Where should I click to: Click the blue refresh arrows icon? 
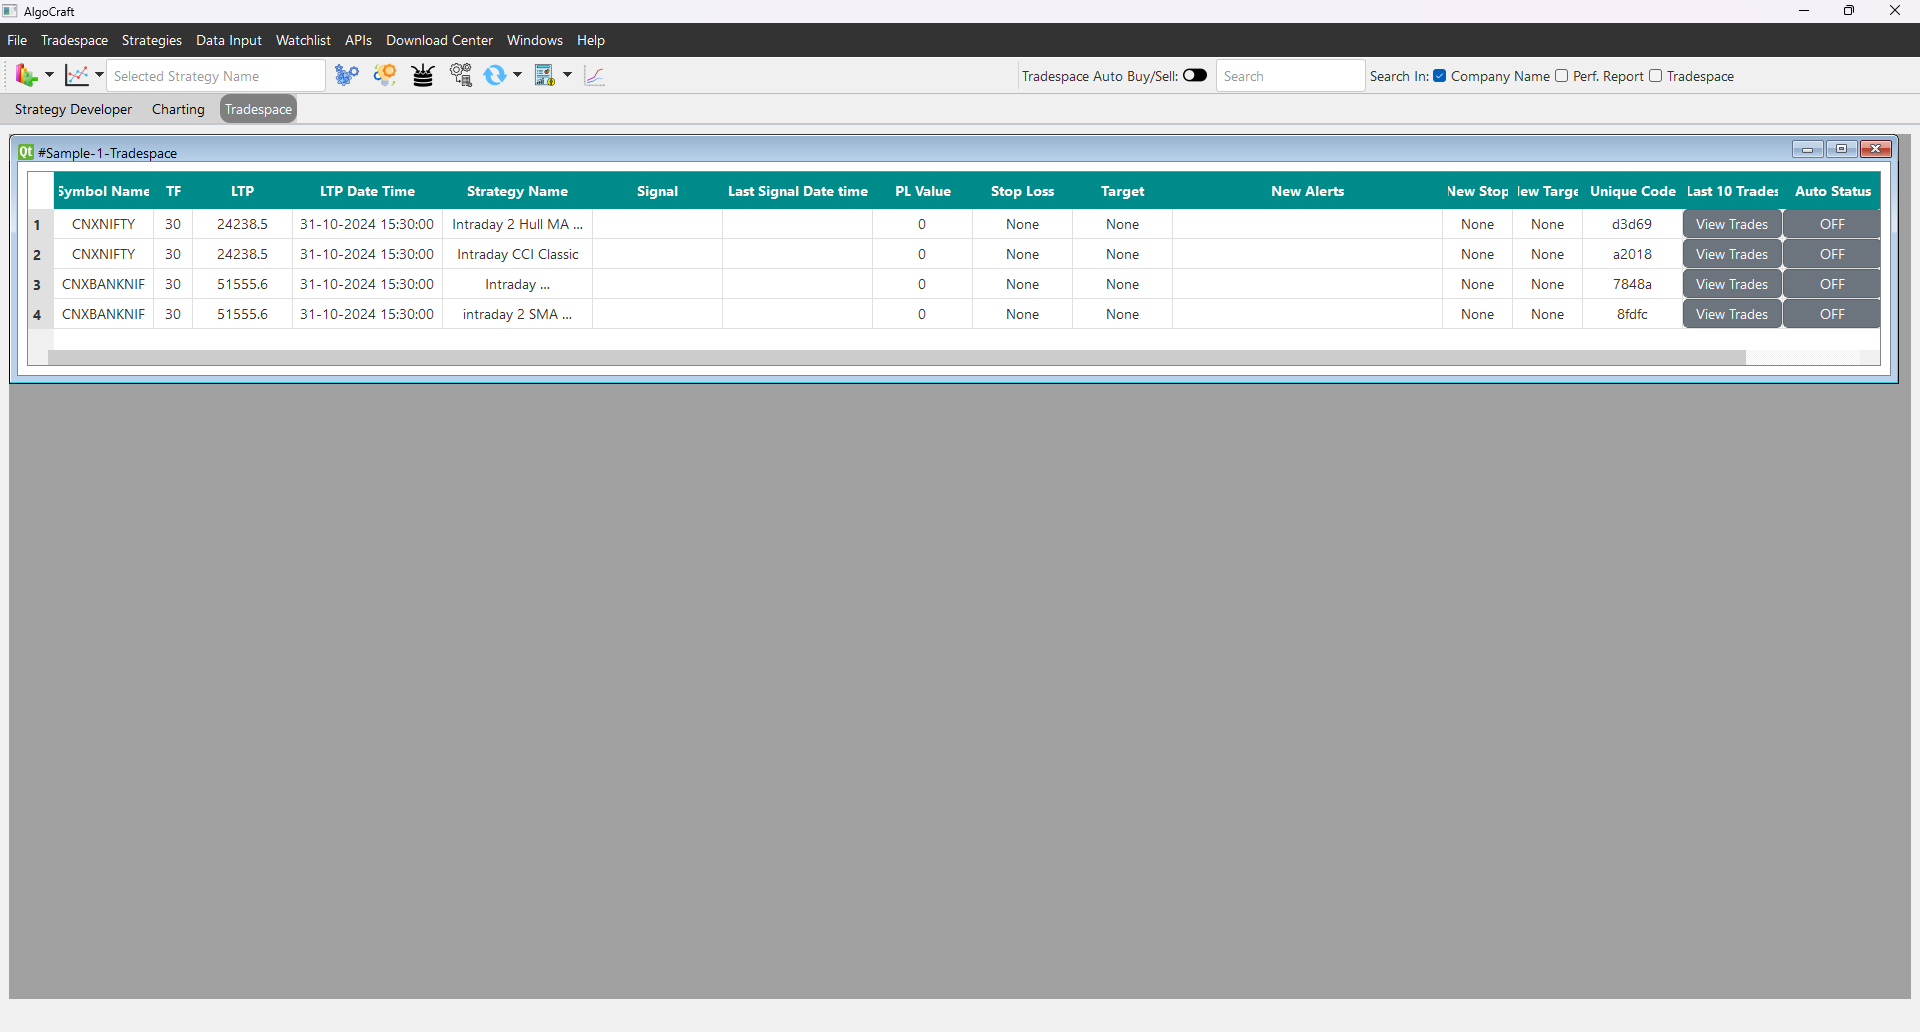[495, 75]
